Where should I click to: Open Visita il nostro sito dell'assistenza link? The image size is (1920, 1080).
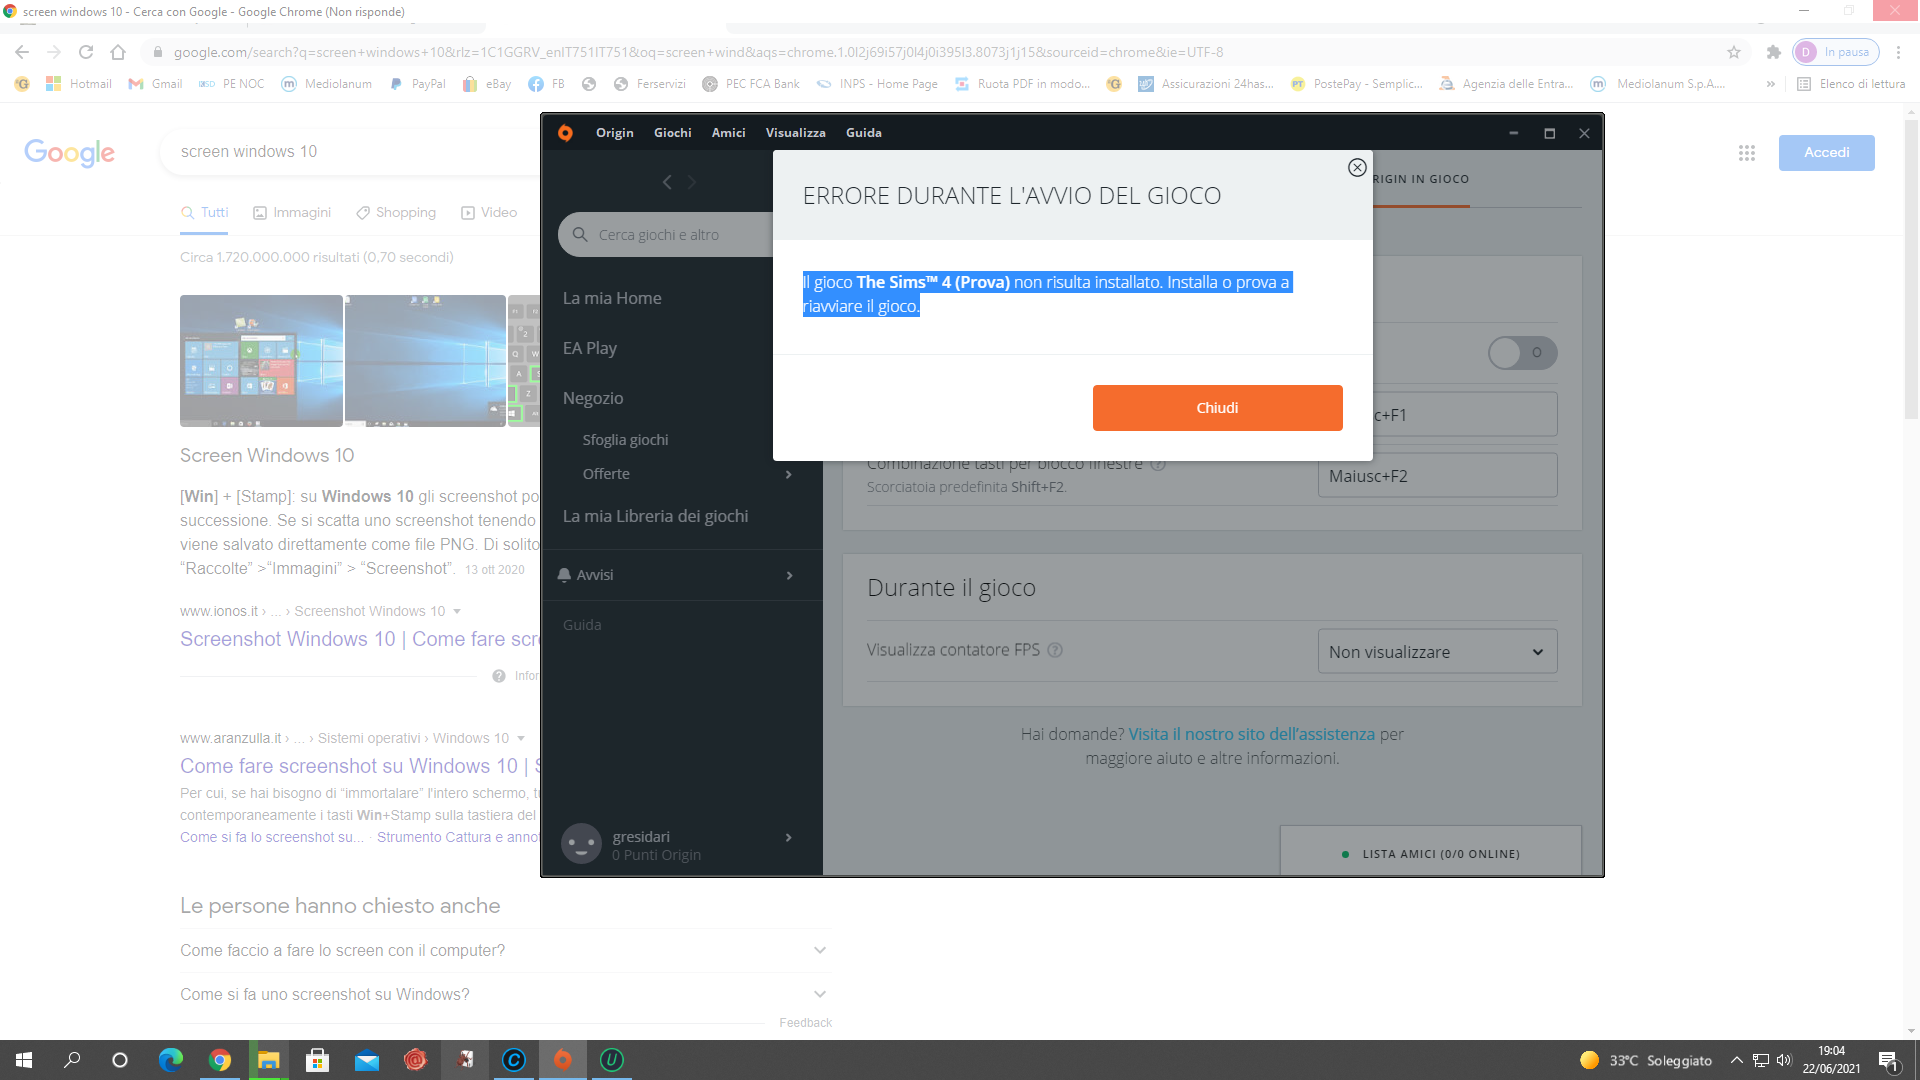1251,734
